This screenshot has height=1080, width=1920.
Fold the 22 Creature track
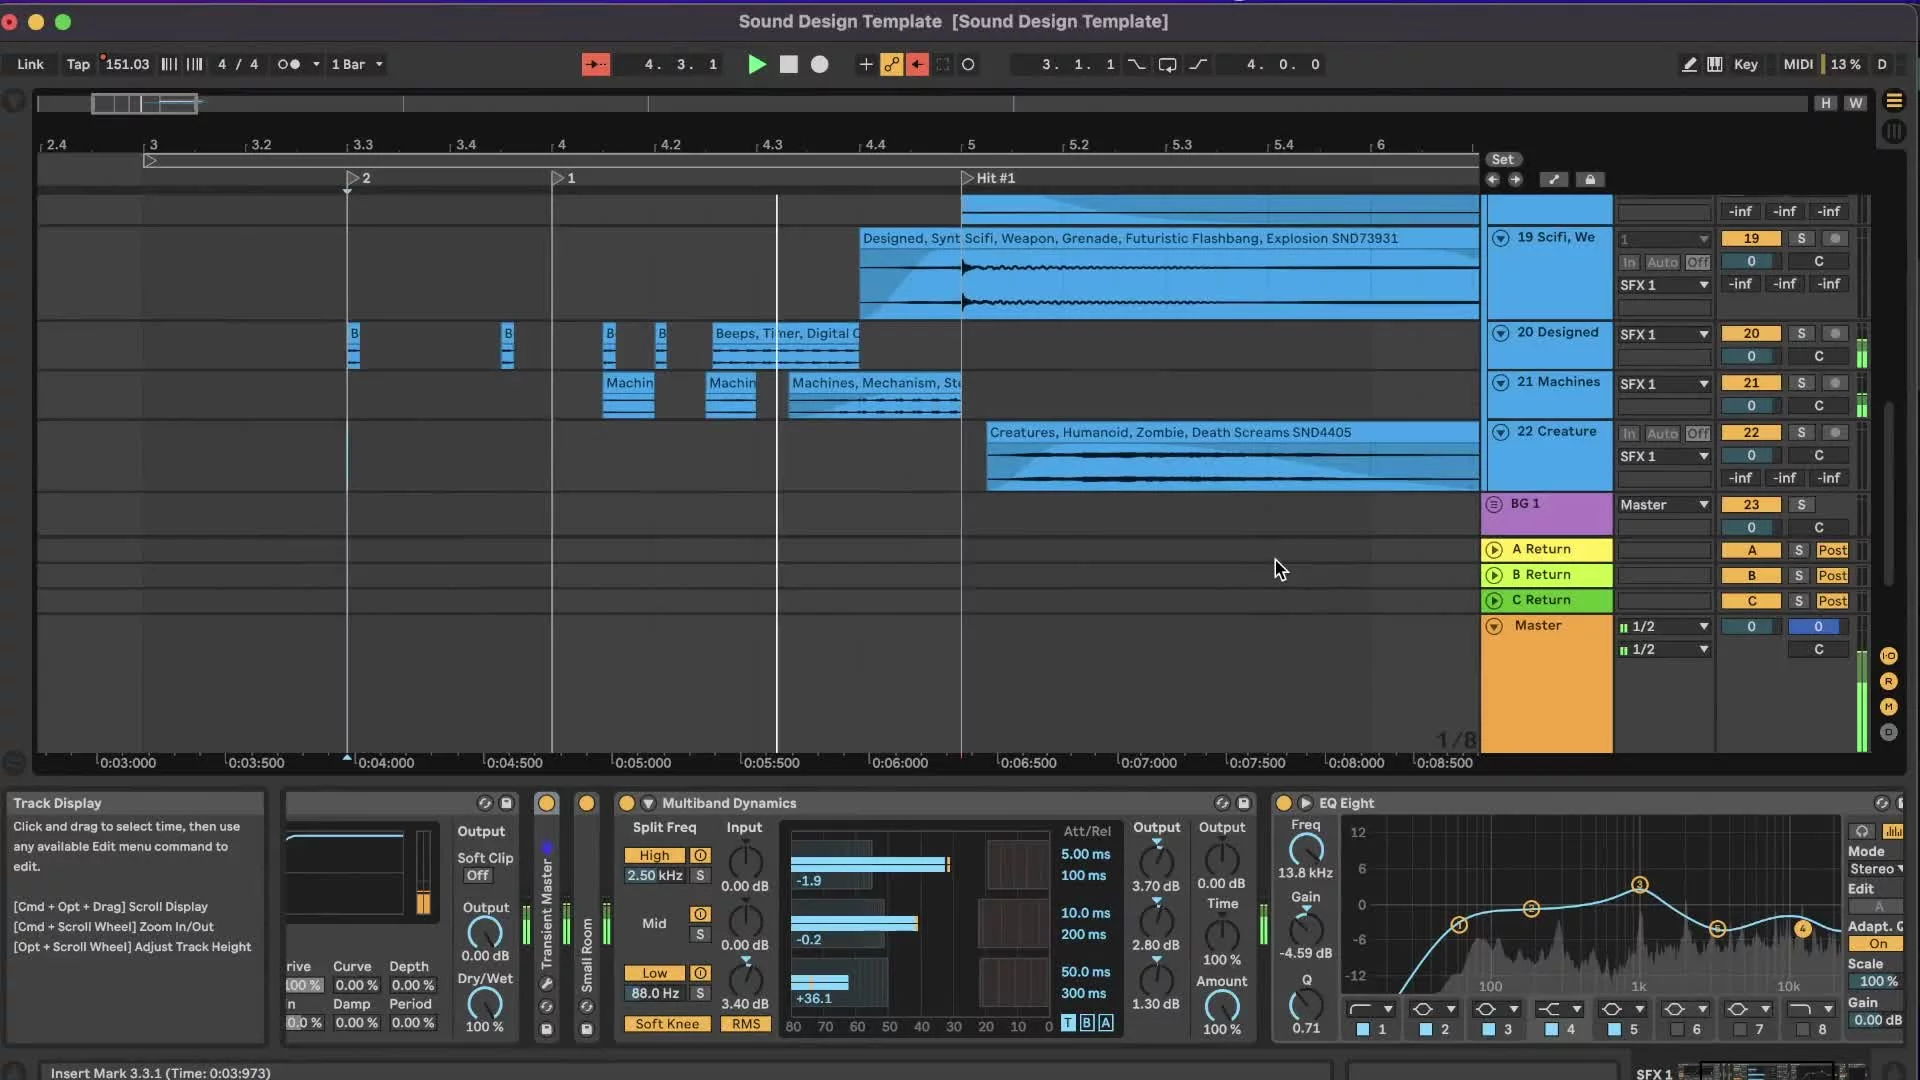point(1500,432)
